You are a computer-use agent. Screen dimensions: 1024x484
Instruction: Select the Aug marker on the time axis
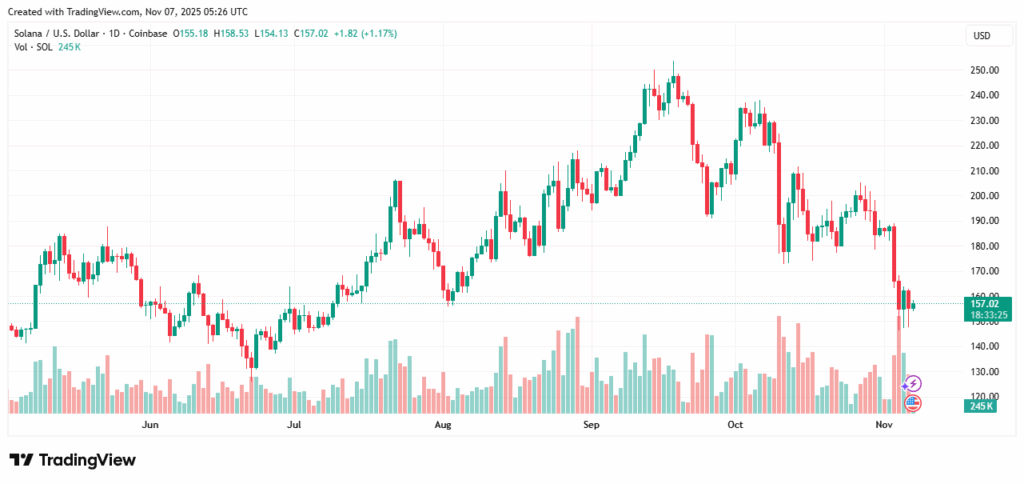click(x=443, y=425)
